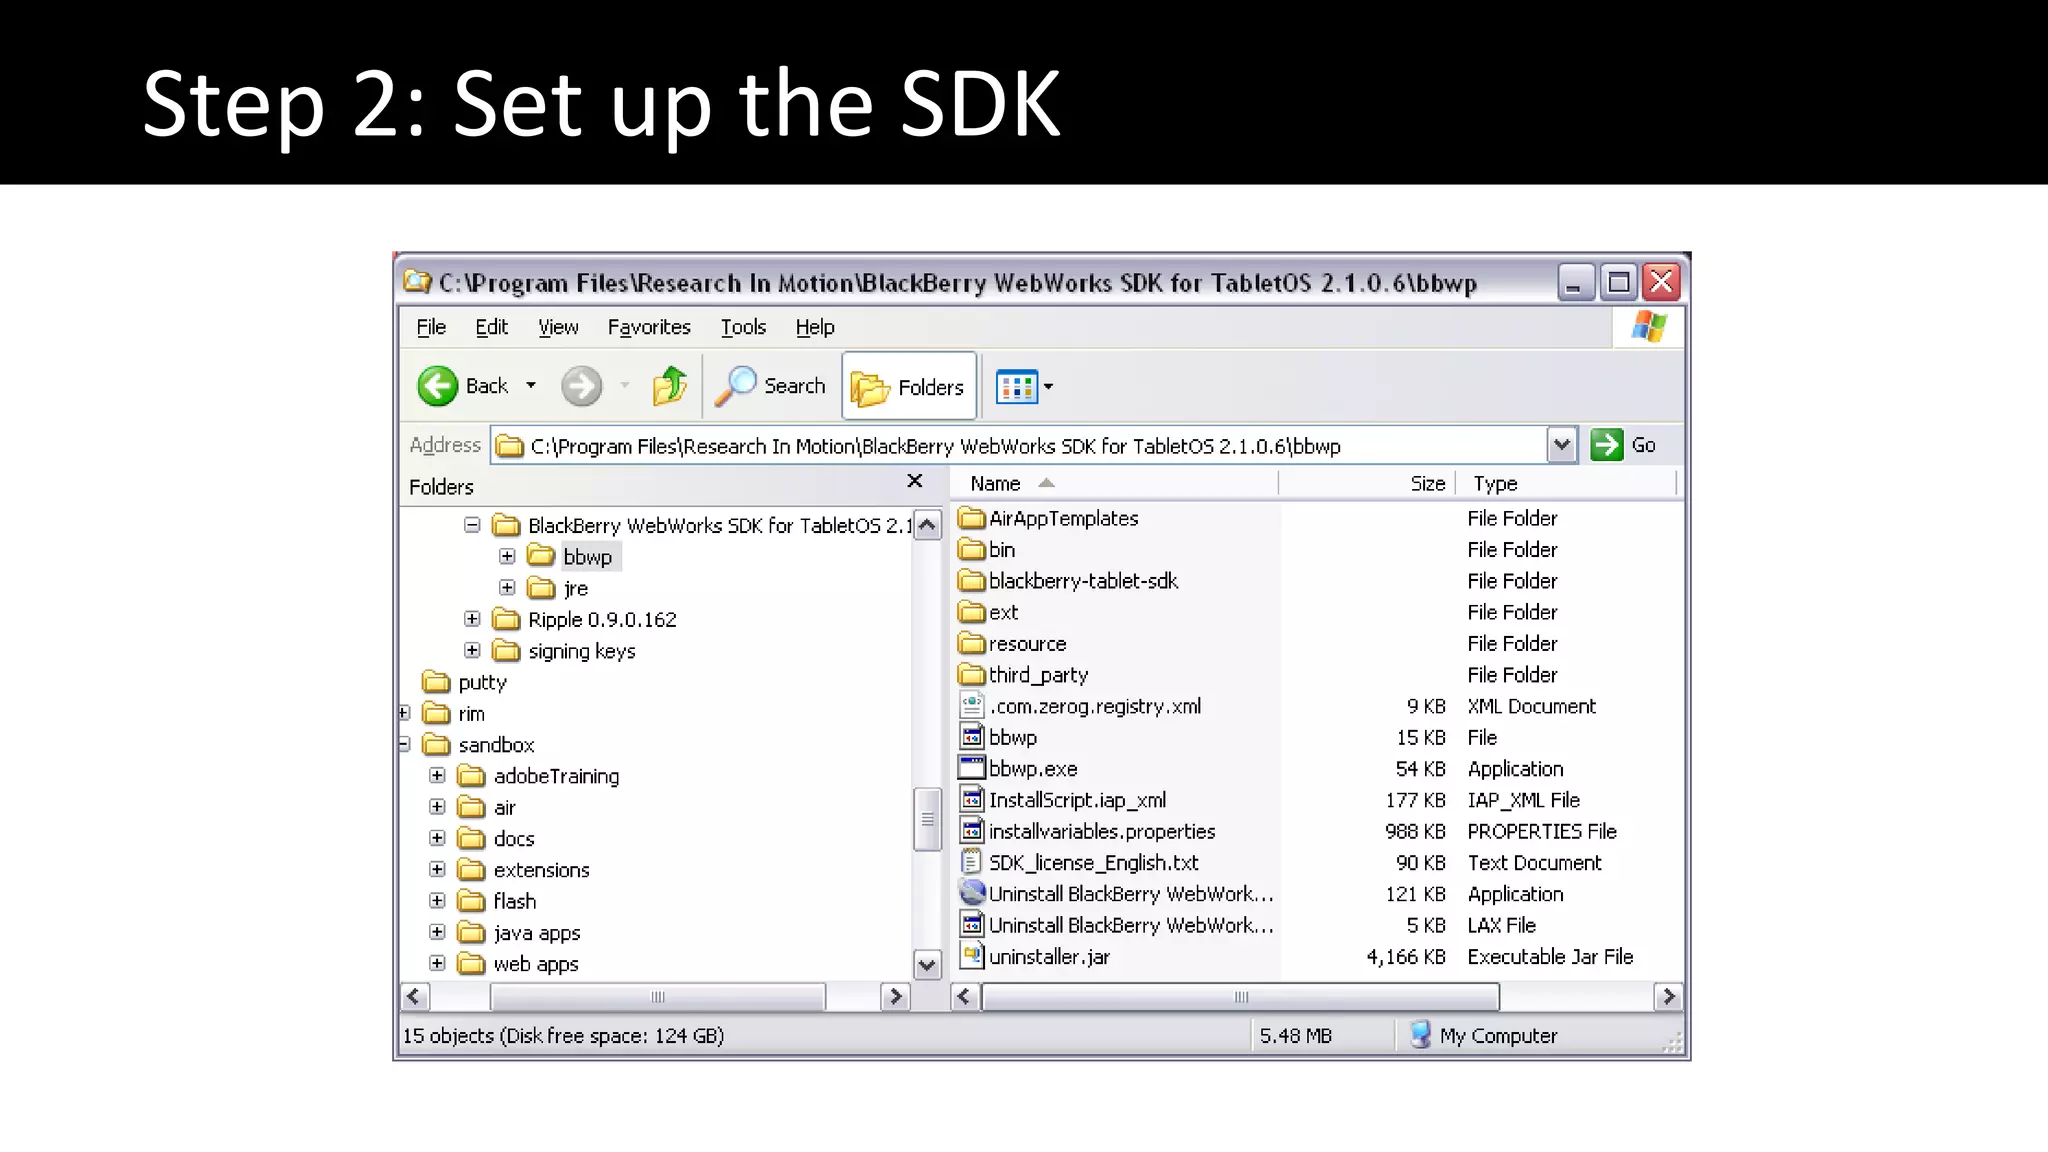Viewport: 2048px width, 1152px height.
Task: Expand the docs tree node
Action: pyautogui.click(x=437, y=838)
